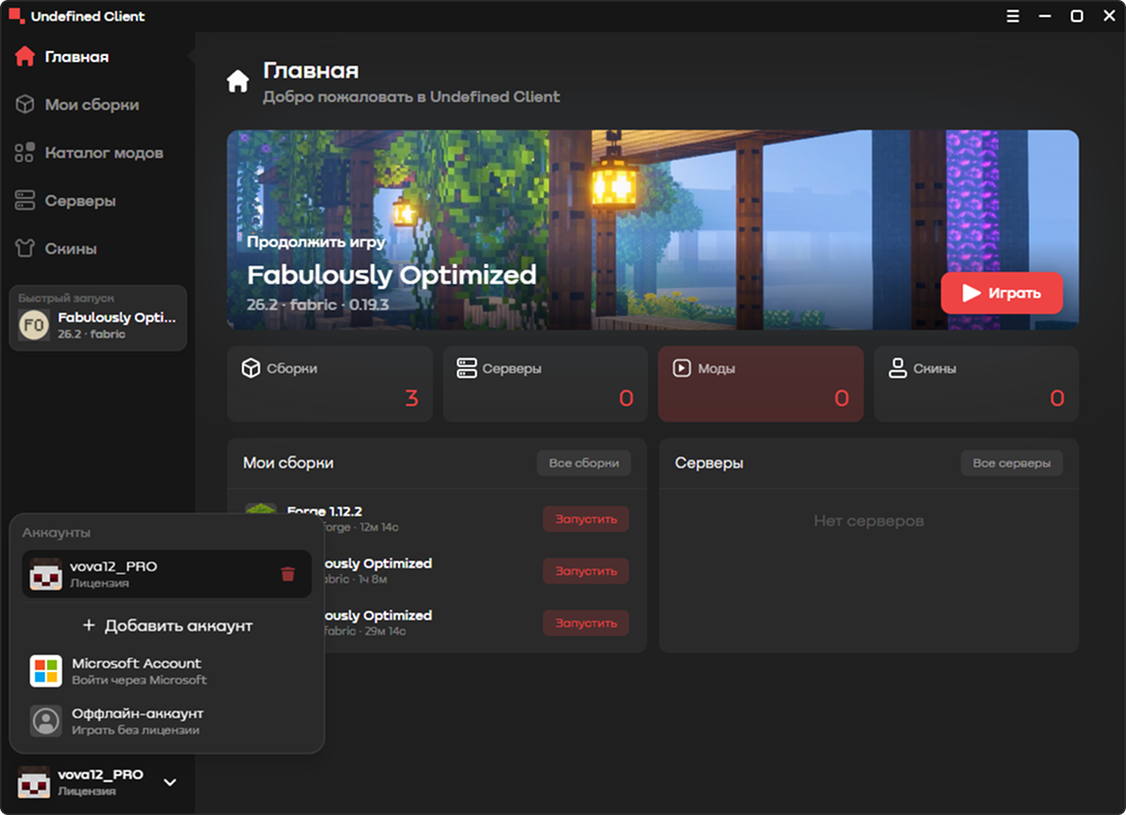The image size is (1126, 815).
Task: Click the Undefined Client logo icon
Action: tap(16, 16)
